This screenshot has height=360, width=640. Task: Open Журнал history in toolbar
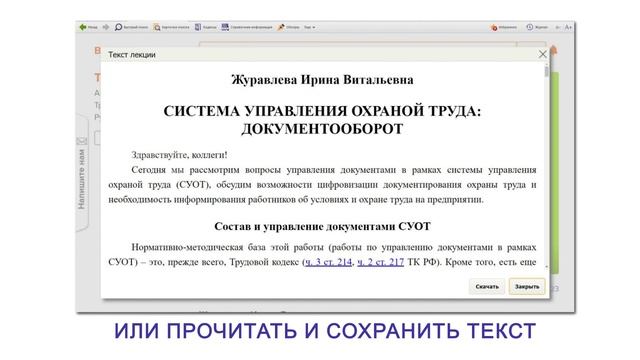(537, 27)
